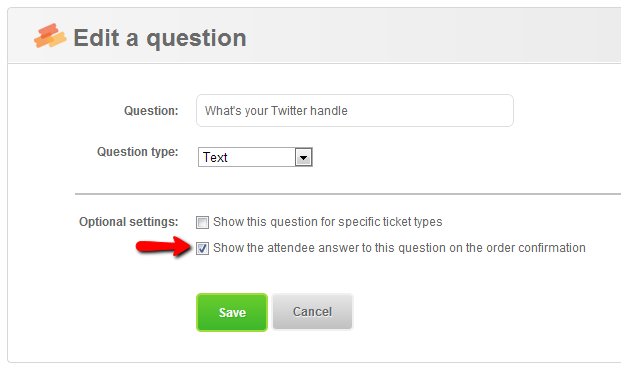Screen dimensions: 621x371
Task: Click the 'Show this question for specific ticket types' label
Action: (328, 222)
